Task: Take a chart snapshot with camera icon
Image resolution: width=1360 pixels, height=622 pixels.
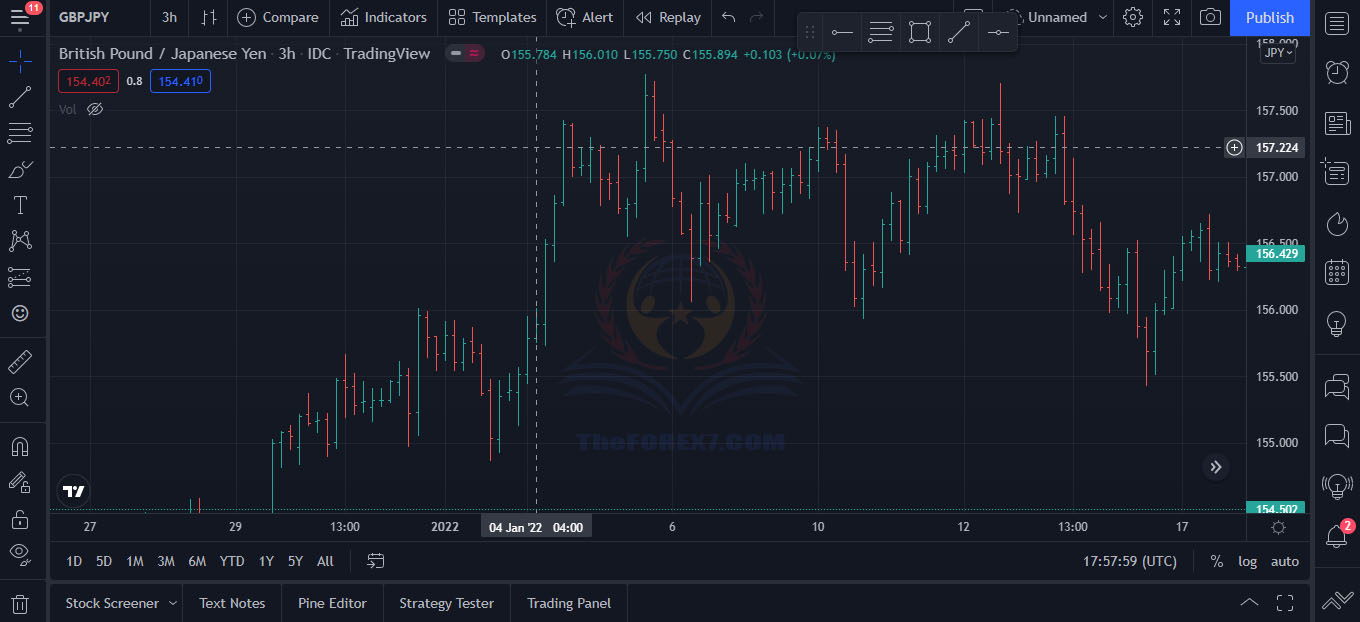Action: tap(1210, 17)
